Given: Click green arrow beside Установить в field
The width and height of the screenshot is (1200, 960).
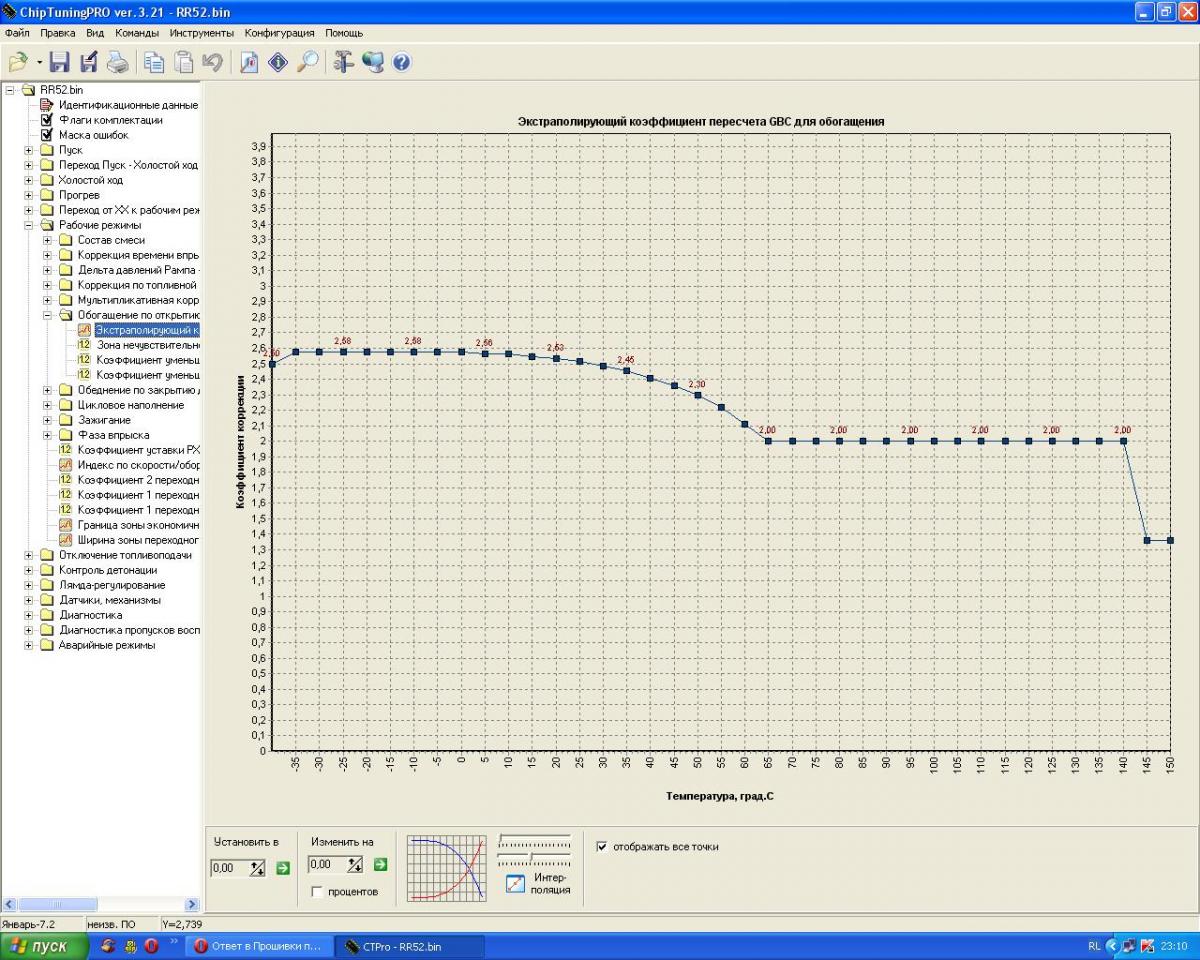Looking at the screenshot, I should [x=282, y=867].
